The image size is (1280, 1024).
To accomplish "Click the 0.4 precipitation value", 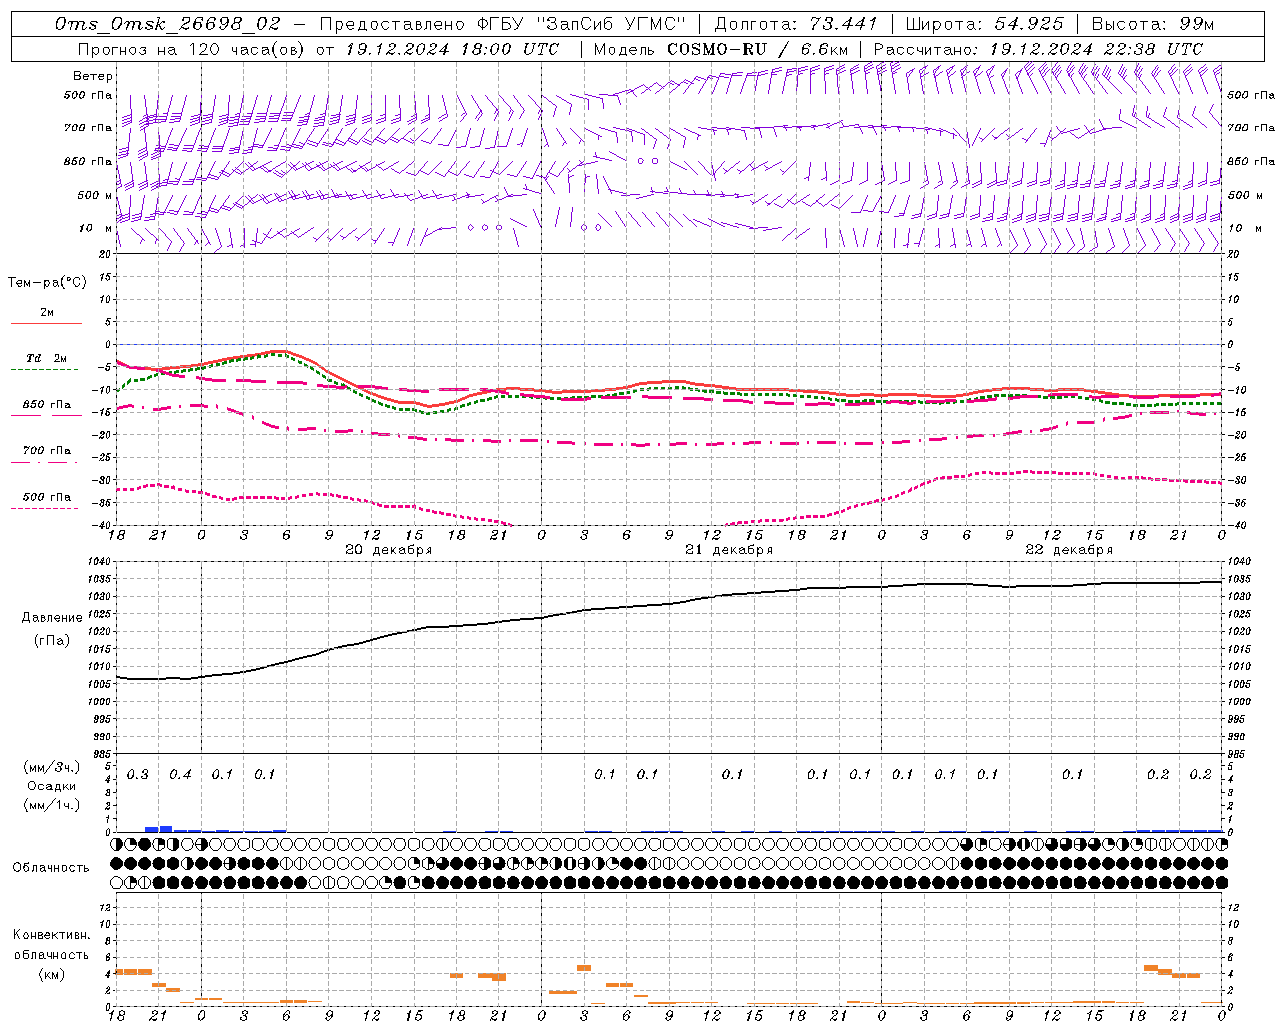I will [x=180, y=775].
